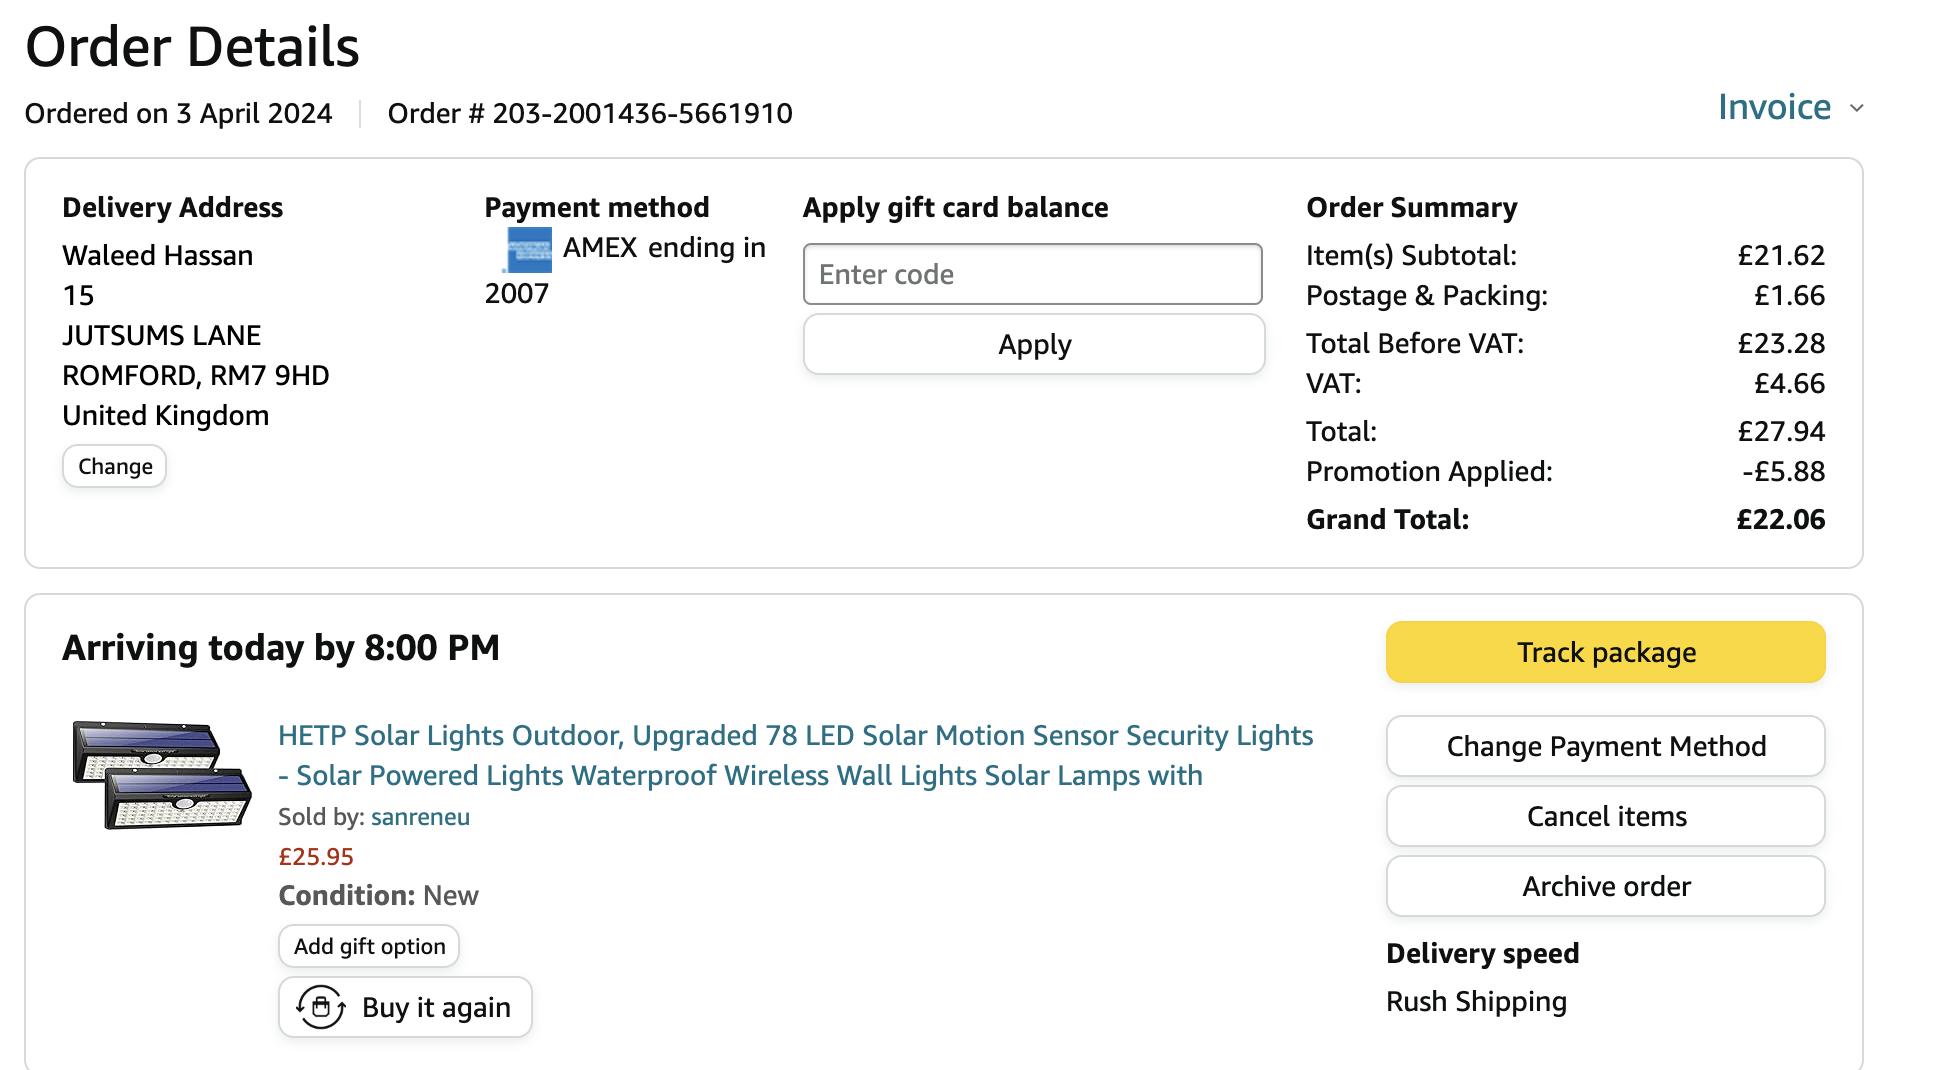Select Cancel items
1942x1070 pixels.
click(x=1605, y=816)
